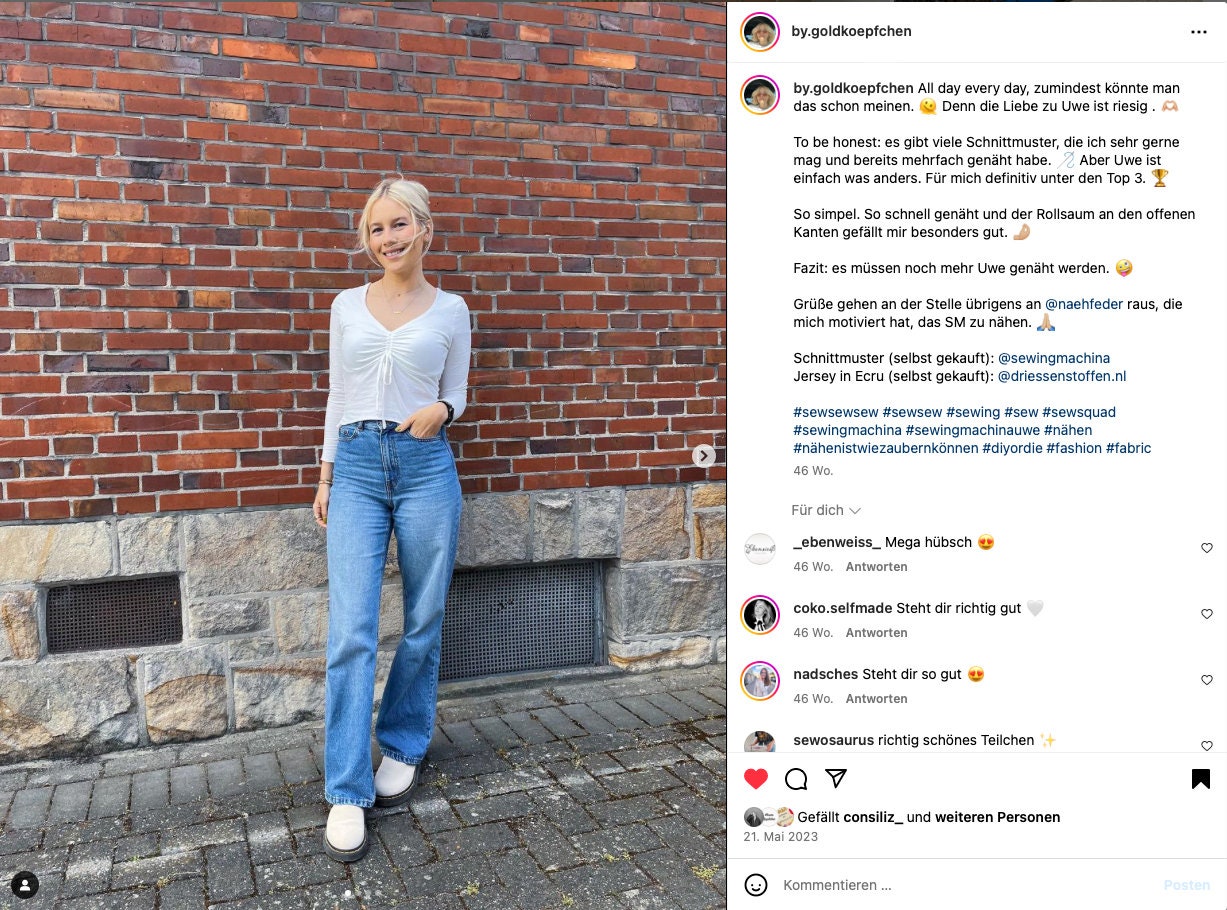Open sewosaurus profile avatar
Image resolution: width=1227 pixels, height=910 pixels.
click(x=760, y=742)
